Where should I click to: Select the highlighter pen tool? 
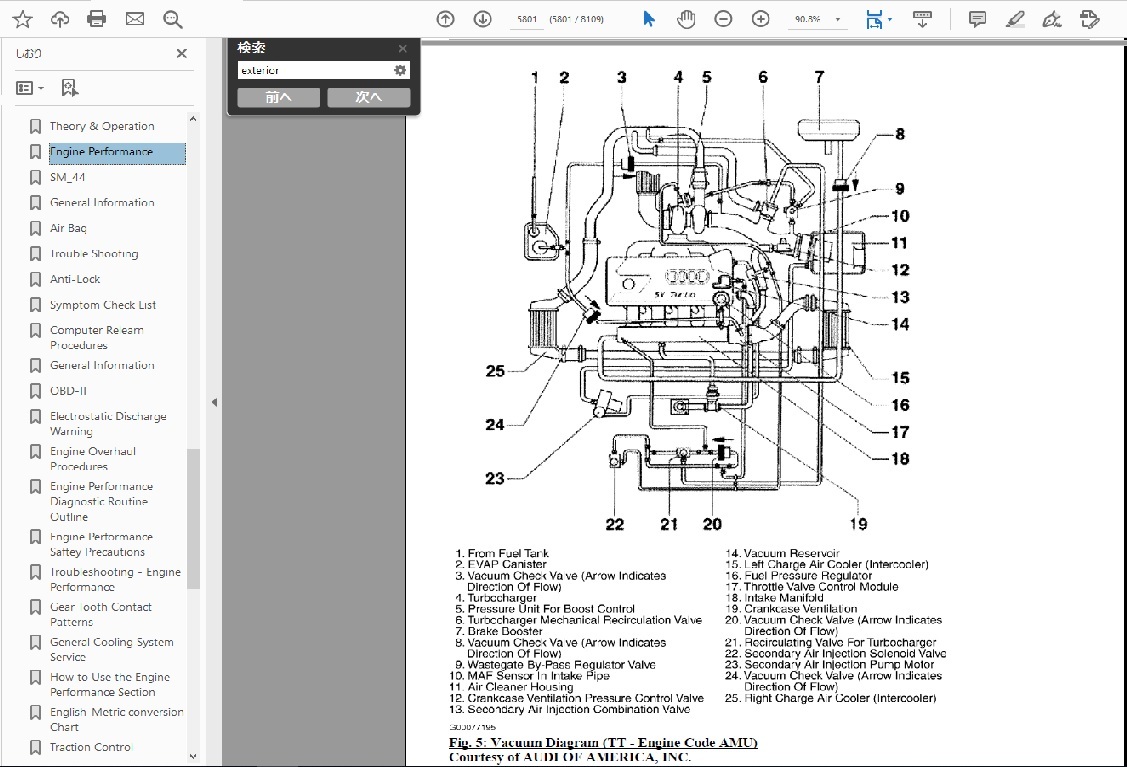tap(1014, 19)
